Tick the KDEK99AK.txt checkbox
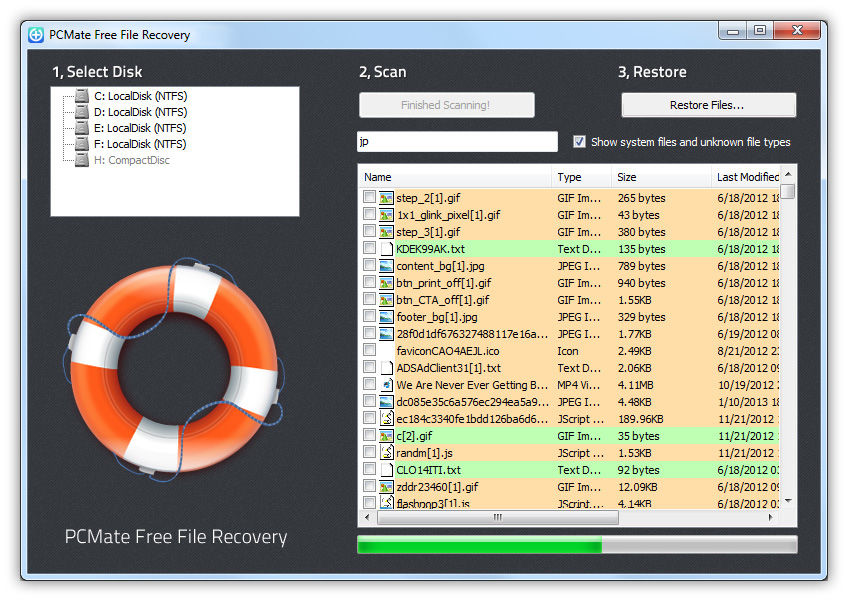Viewport: 848px width, 601px height. pyautogui.click(x=369, y=248)
